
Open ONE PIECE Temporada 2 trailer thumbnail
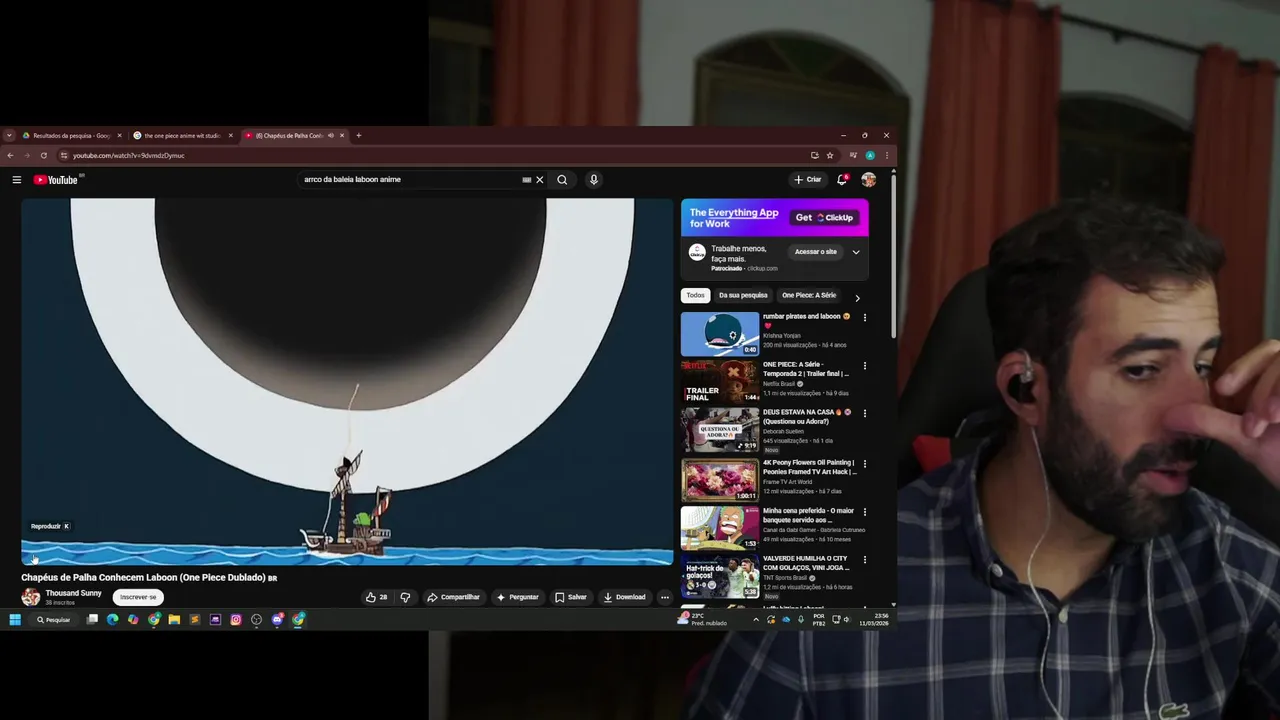coord(720,382)
